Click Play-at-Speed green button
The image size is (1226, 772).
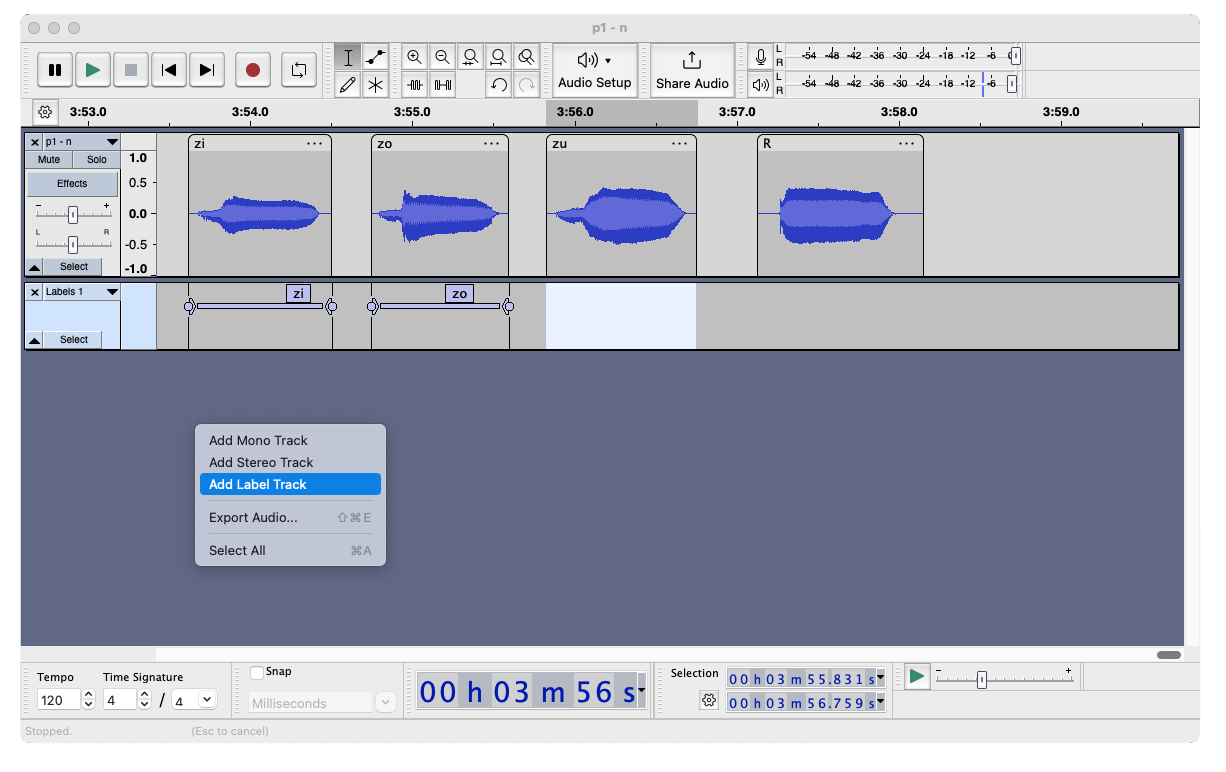917,677
